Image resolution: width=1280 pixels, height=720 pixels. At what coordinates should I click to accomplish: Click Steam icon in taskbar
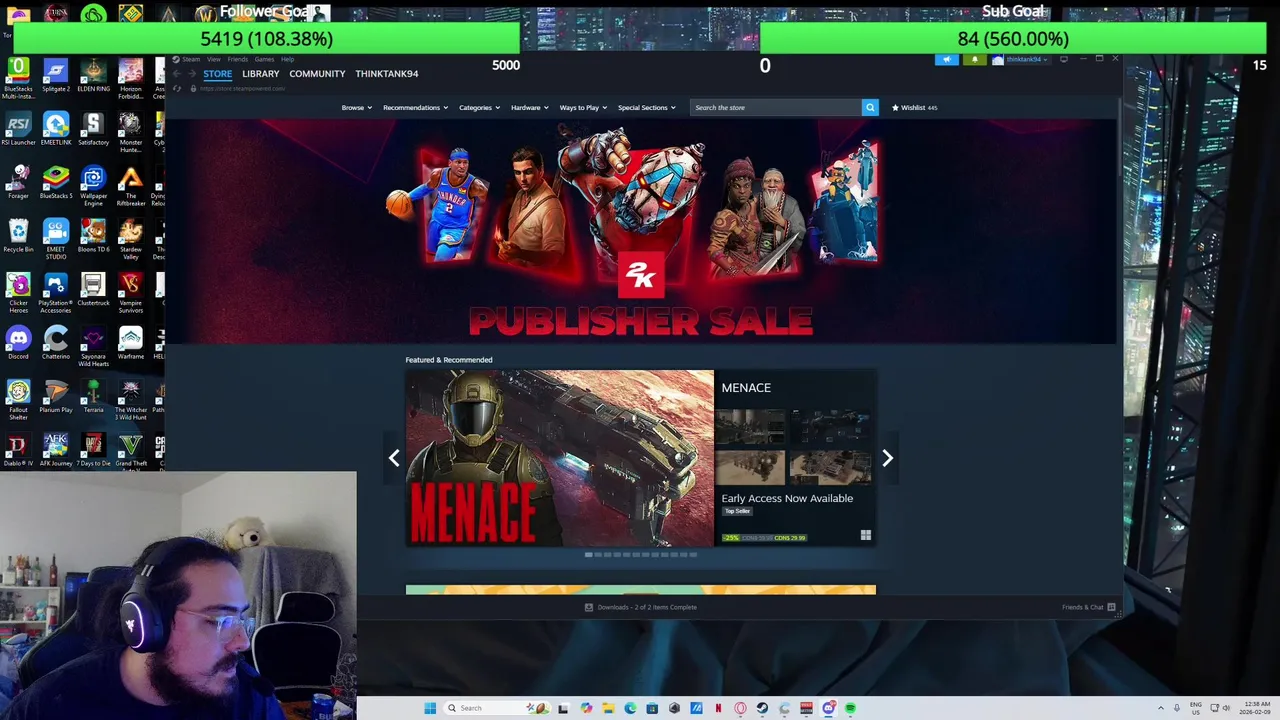pyautogui.click(x=762, y=708)
